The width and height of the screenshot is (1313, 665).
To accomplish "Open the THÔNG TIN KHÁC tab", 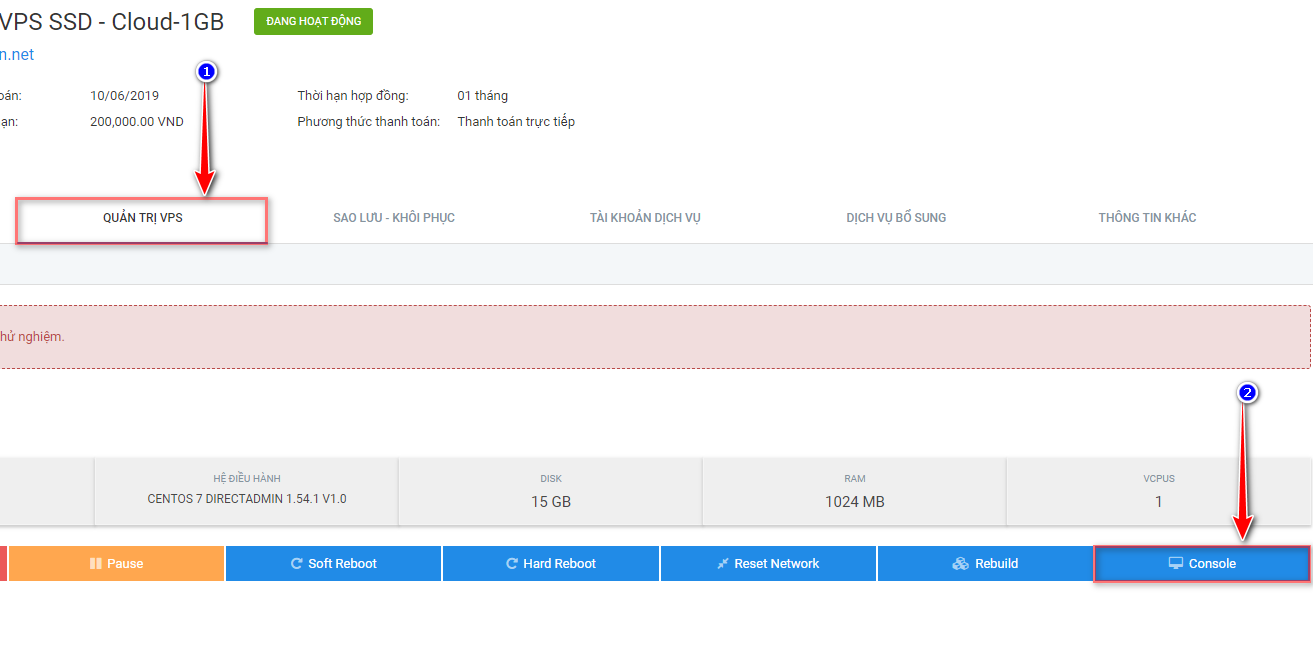I will (x=1147, y=218).
